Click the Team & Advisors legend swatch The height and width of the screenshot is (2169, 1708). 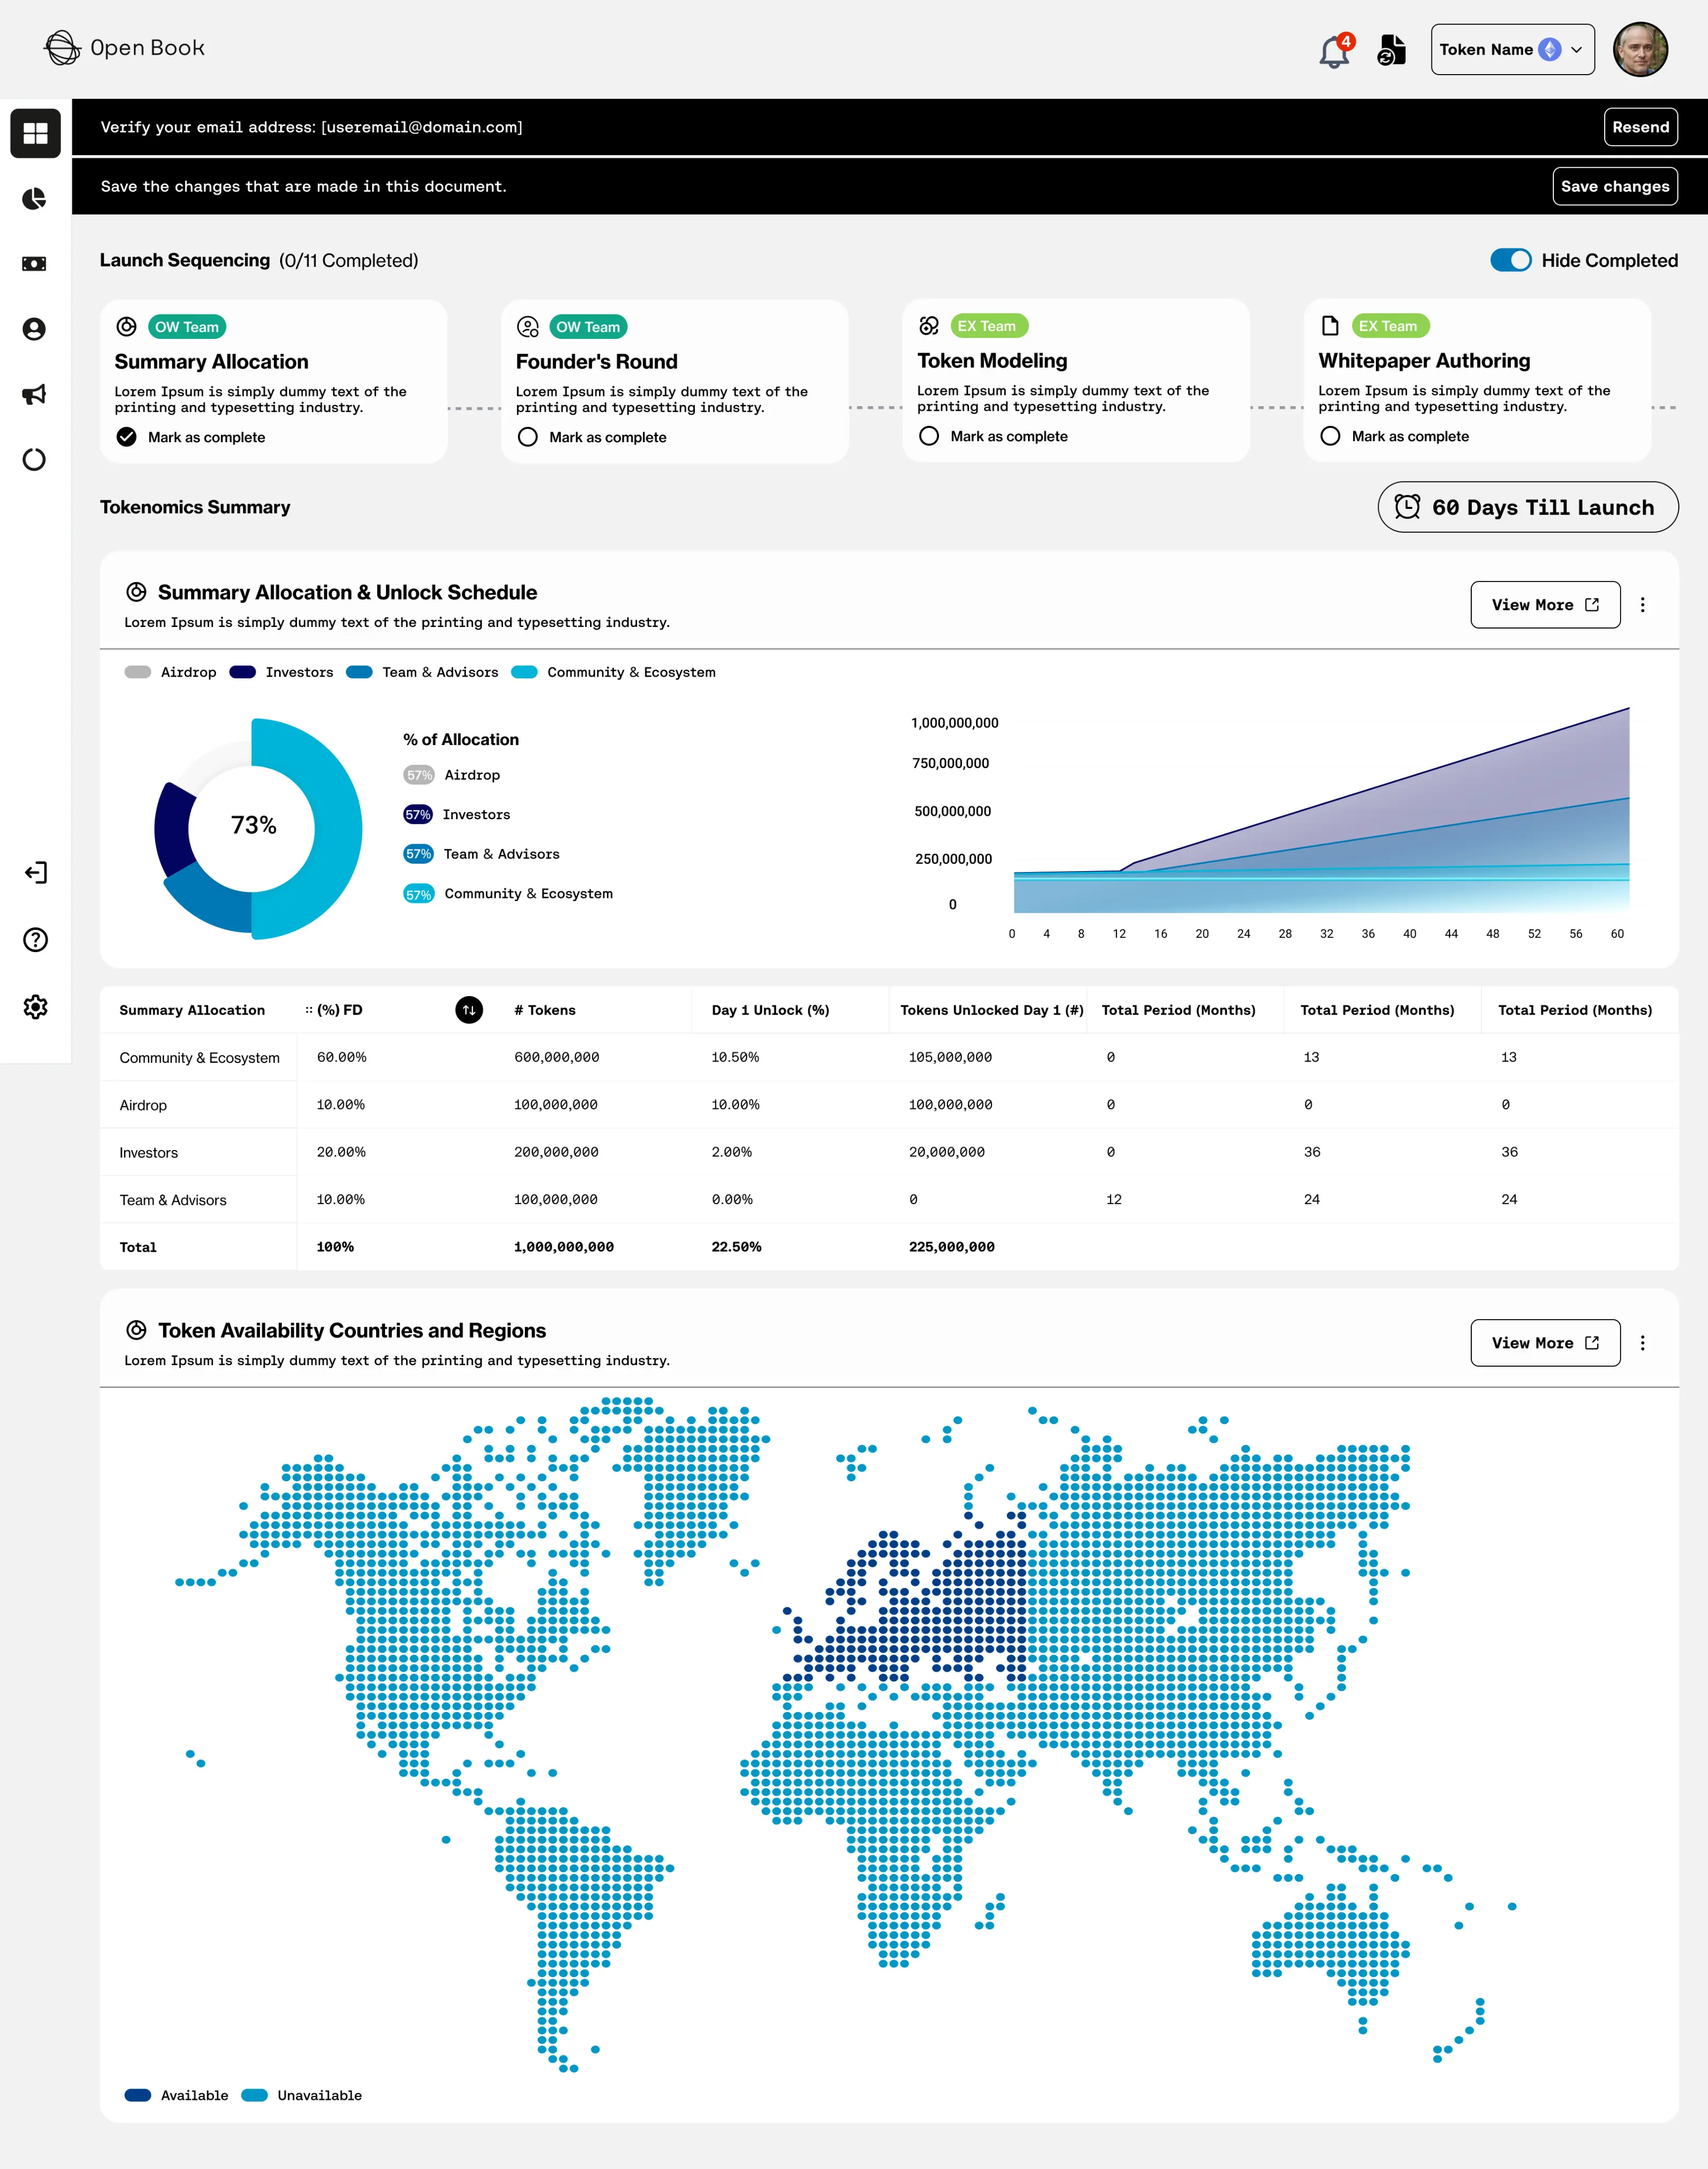(359, 672)
